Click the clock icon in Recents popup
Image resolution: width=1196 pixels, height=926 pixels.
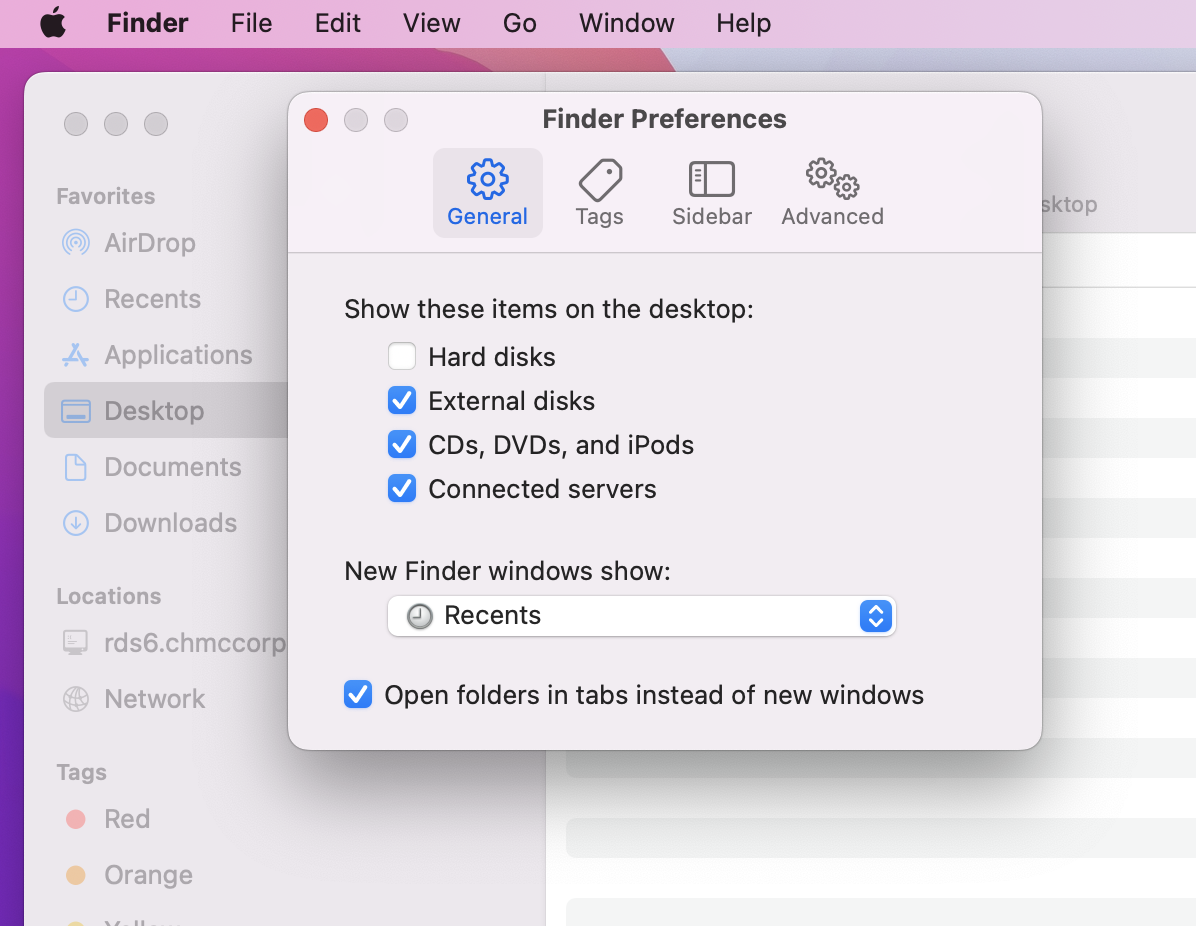(420, 616)
